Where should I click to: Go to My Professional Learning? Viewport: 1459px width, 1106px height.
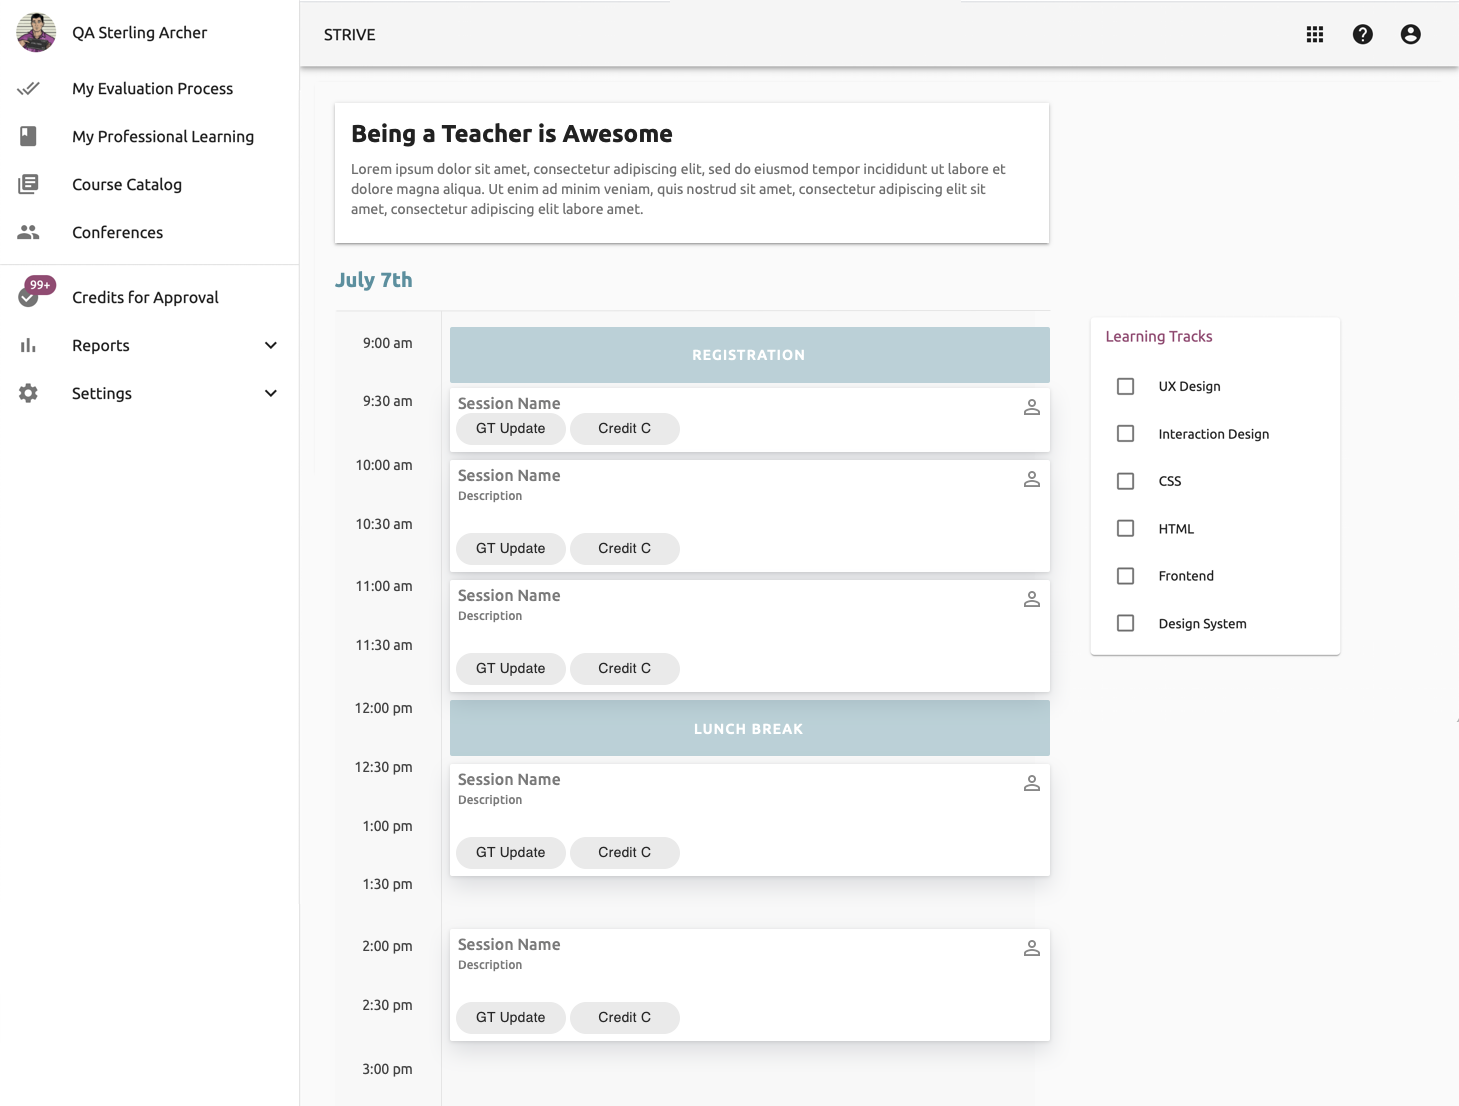coord(162,136)
